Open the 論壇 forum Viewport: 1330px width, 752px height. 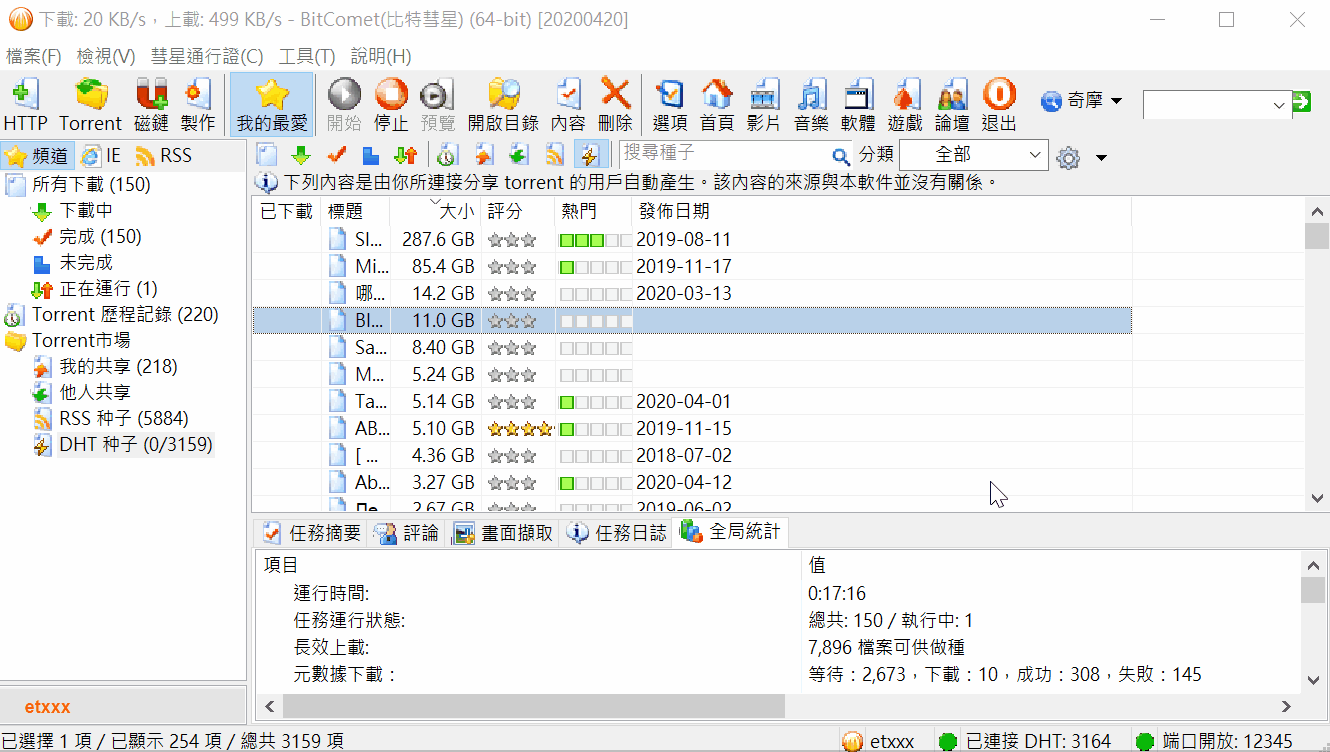(952, 105)
